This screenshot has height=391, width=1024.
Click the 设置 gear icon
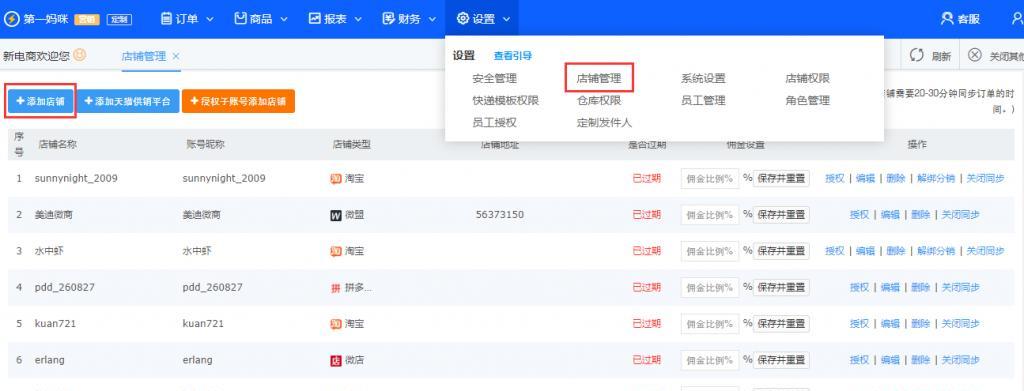pos(462,19)
